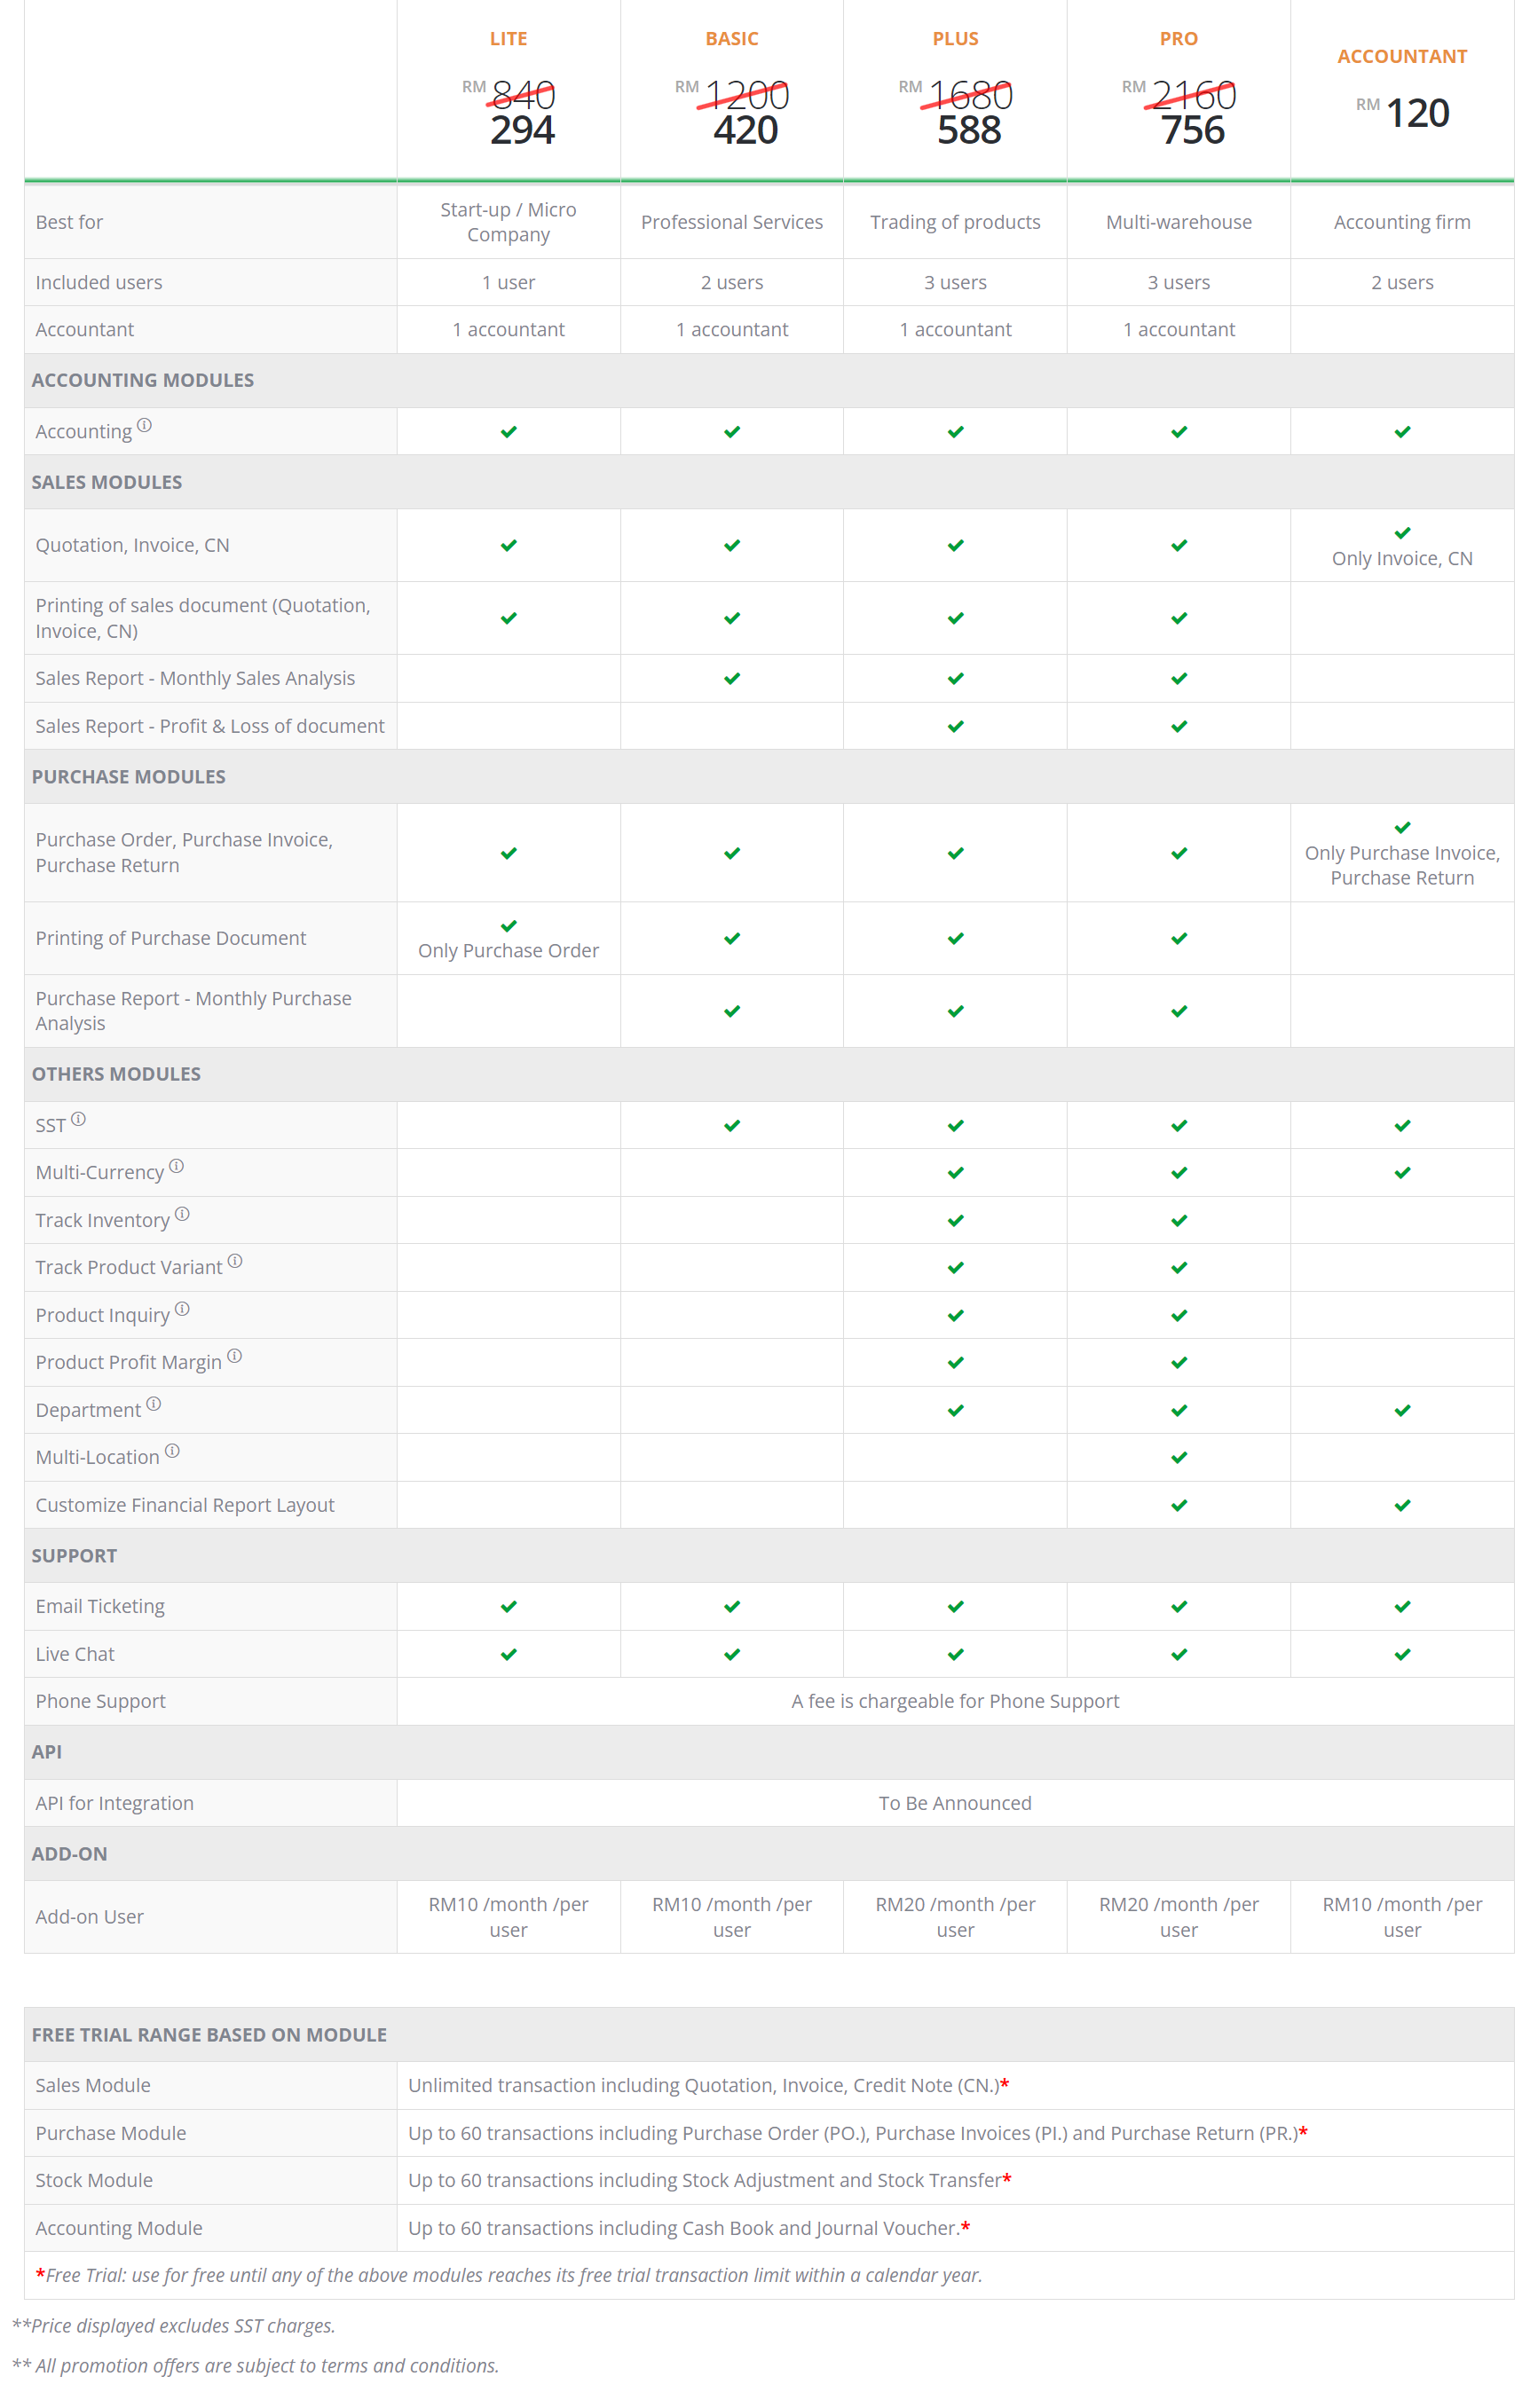Click the Product Profit Margin info icon
Viewport: 1522px width, 2408px height.
(234, 1356)
